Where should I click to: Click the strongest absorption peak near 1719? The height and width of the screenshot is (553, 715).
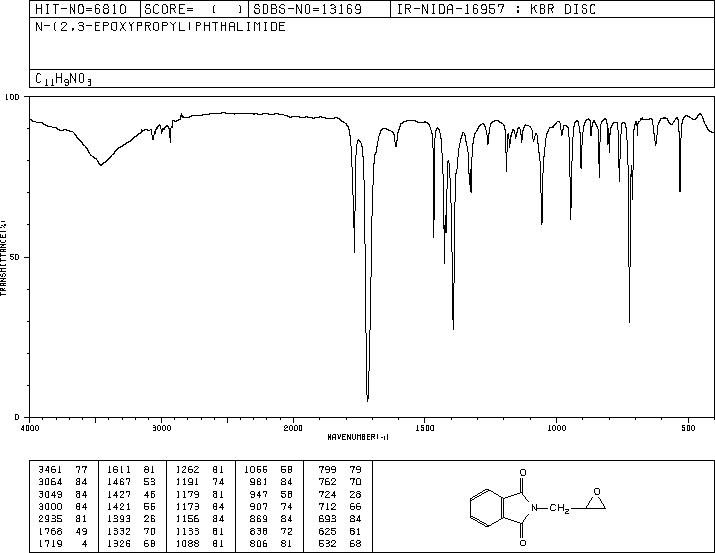pyautogui.click(x=368, y=399)
